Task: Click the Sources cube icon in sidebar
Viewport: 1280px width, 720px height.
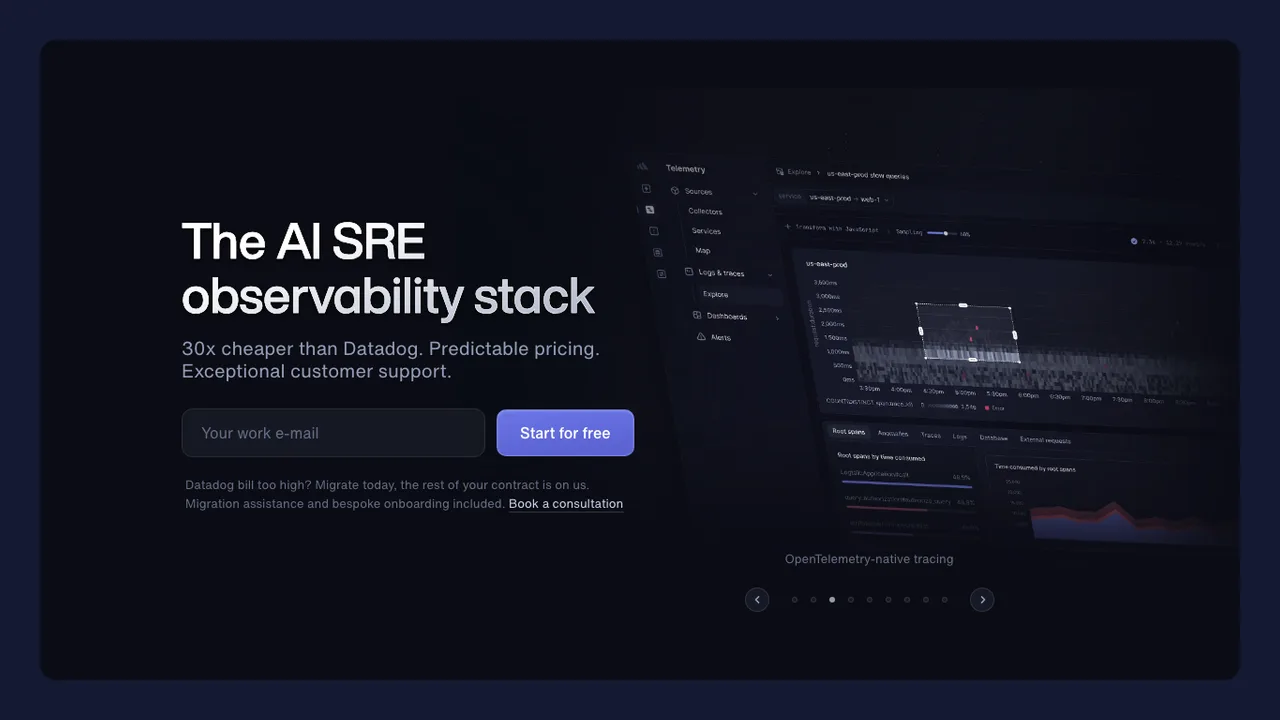Action: point(675,191)
